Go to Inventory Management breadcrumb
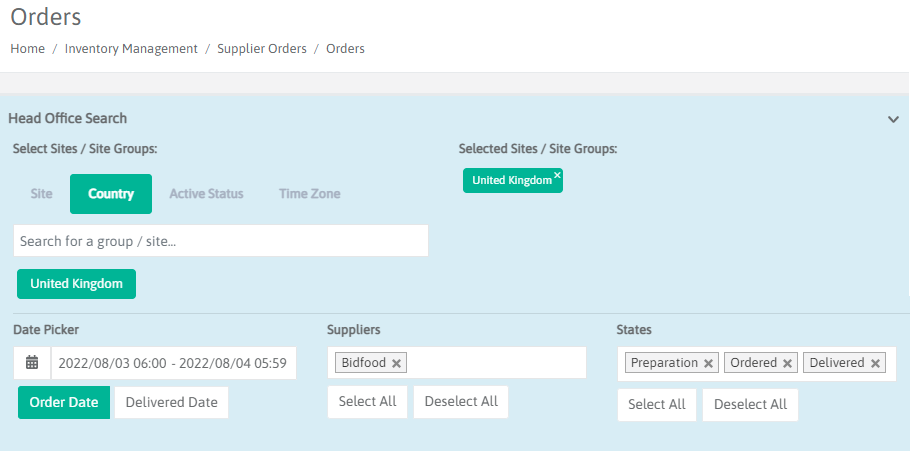This screenshot has width=911, height=451. tap(131, 48)
